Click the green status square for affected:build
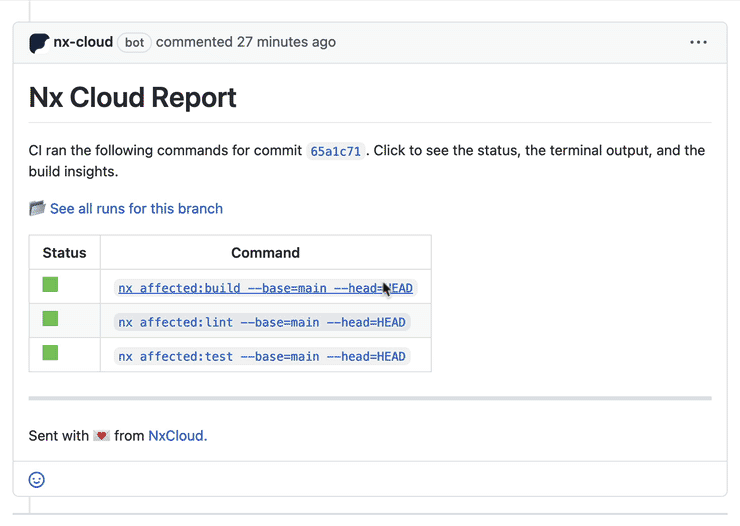 click(x=50, y=284)
